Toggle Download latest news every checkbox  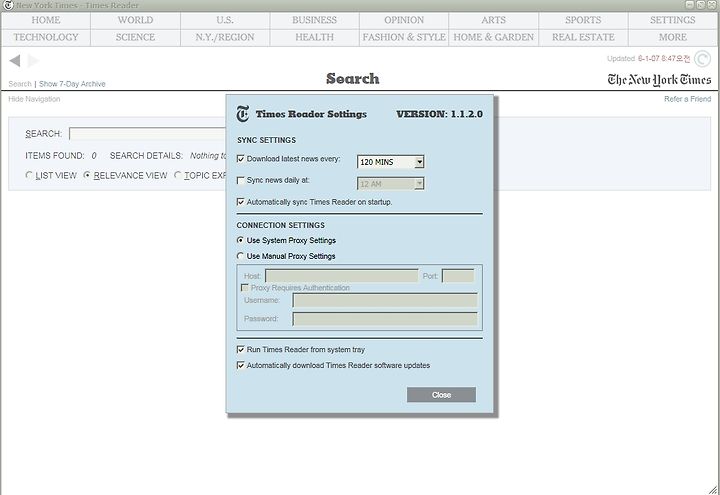(x=240, y=158)
